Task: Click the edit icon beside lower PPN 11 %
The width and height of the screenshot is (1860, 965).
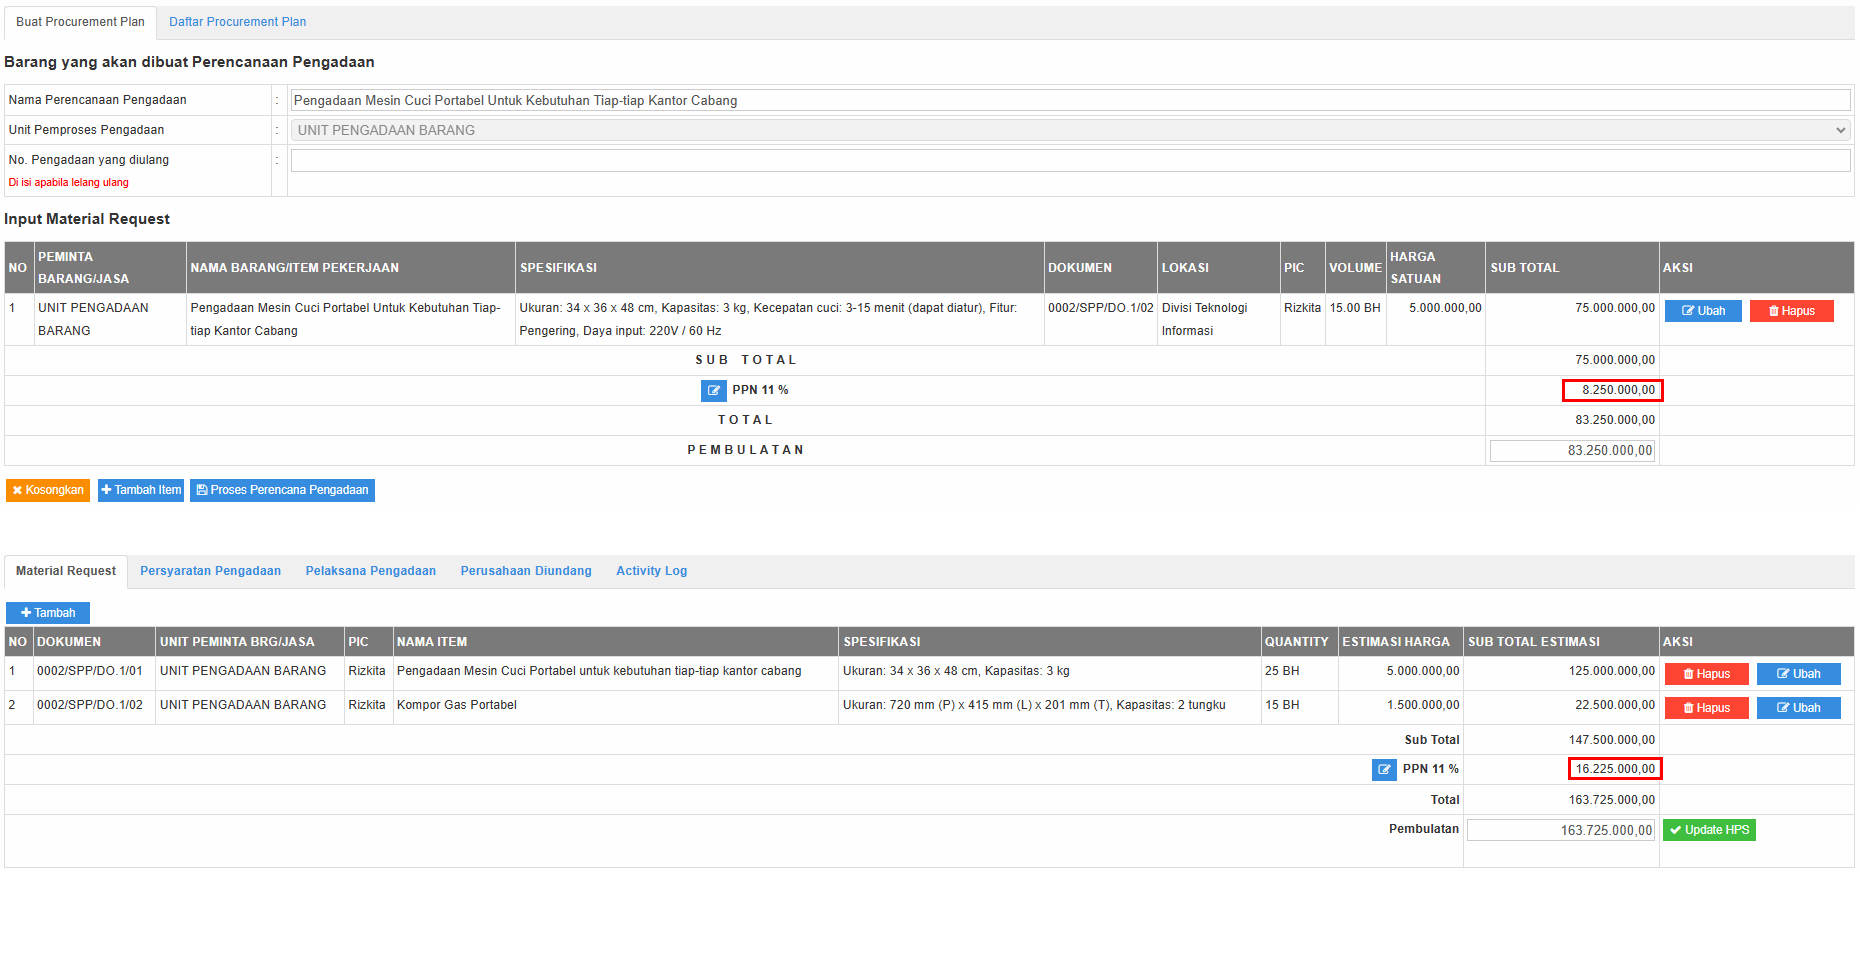Action: tap(1384, 770)
